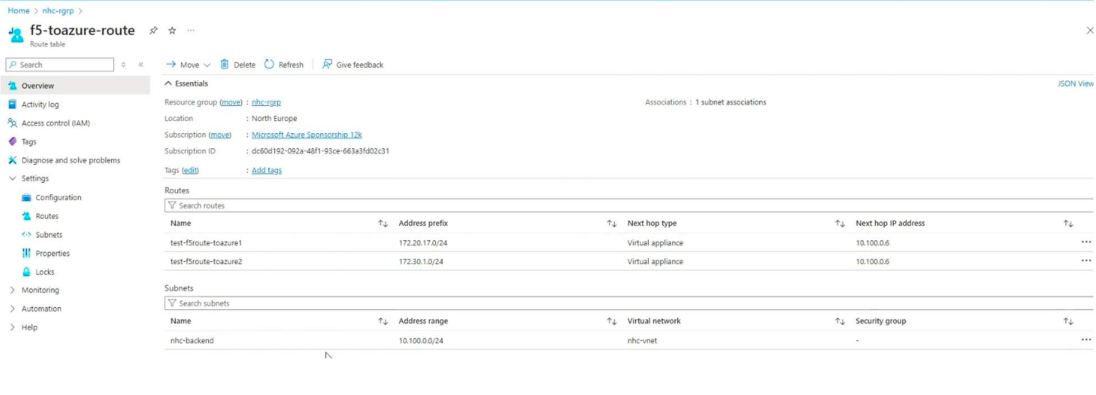Screen dimensions: 1096x395
Task: Click the Move arrow icon
Action: pos(170,64)
